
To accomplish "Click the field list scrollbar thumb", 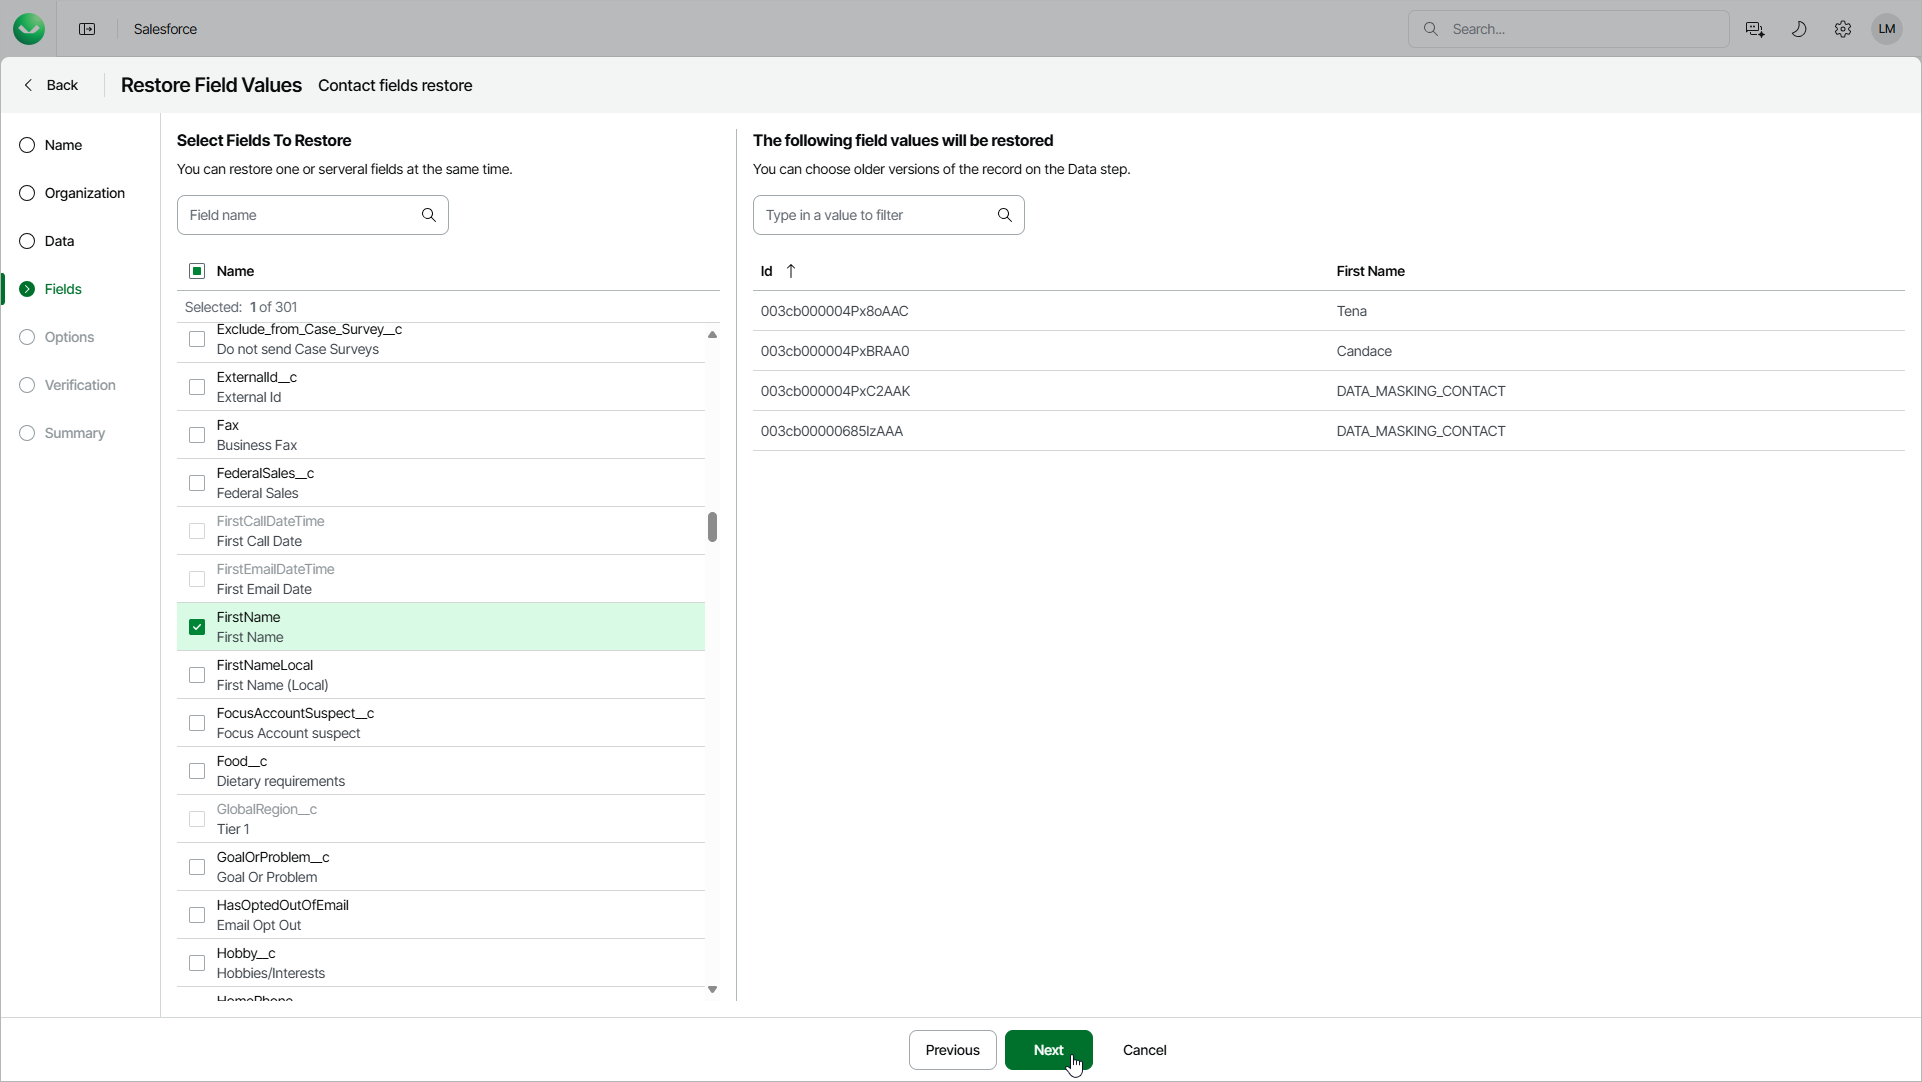I will (712, 526).
